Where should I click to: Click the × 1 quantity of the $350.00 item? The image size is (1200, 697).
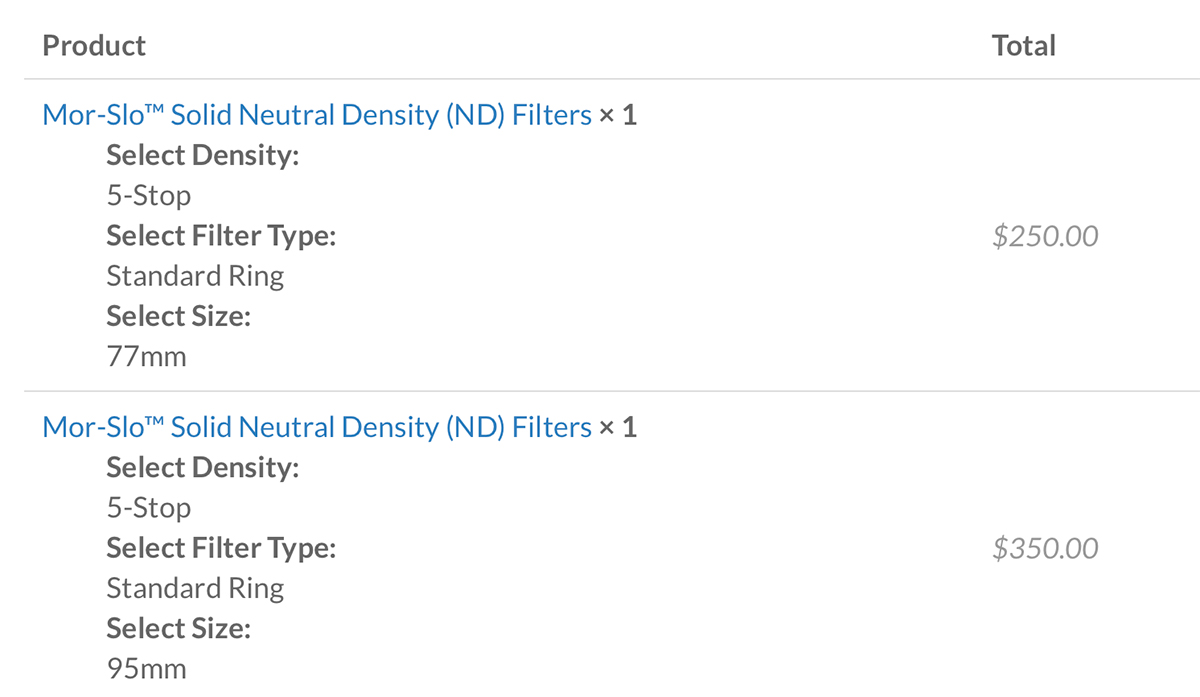point(618,428)
